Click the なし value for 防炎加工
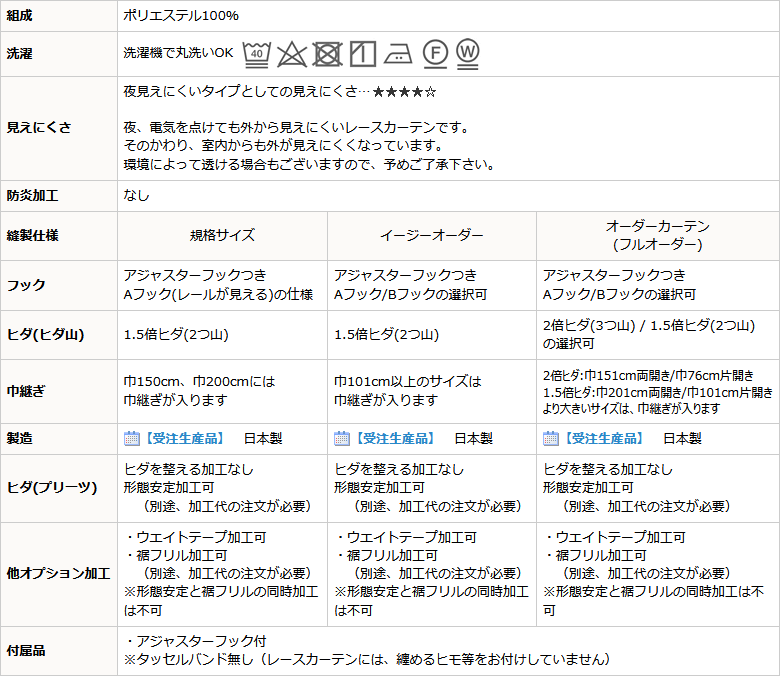The height and width of the screenshot is (676, 780). click(x=136, y=195)
